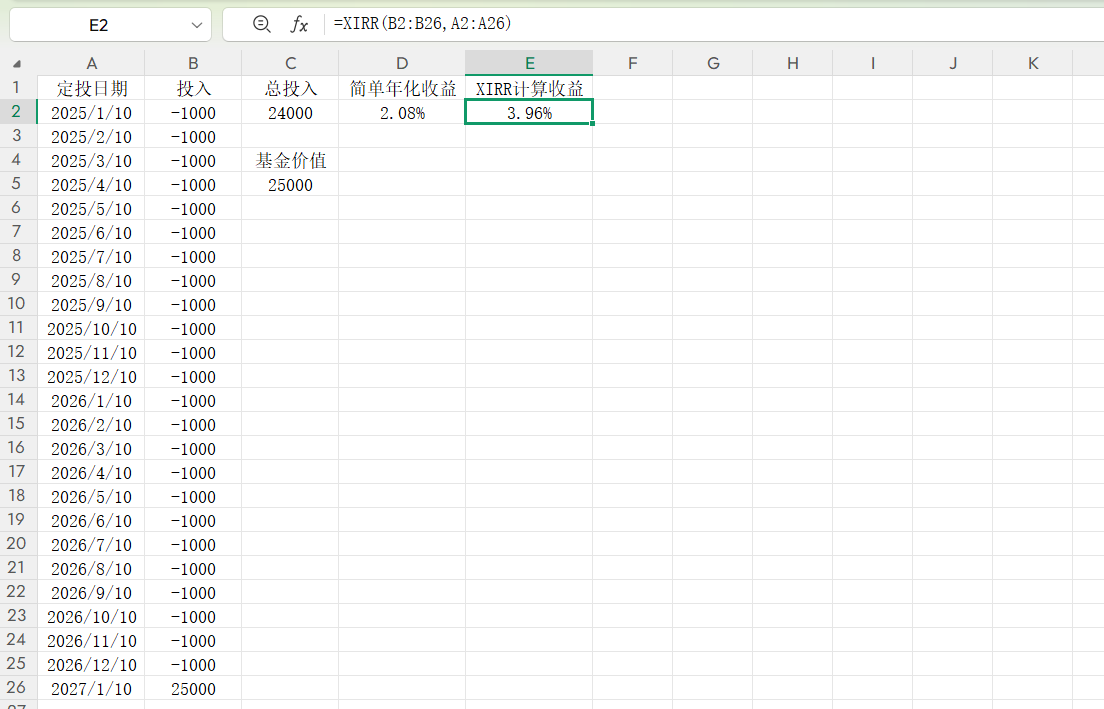Viewport: 1104px width, 709px height.
Task: Click the select-all corner above row headers
Action: click(16, 62)
